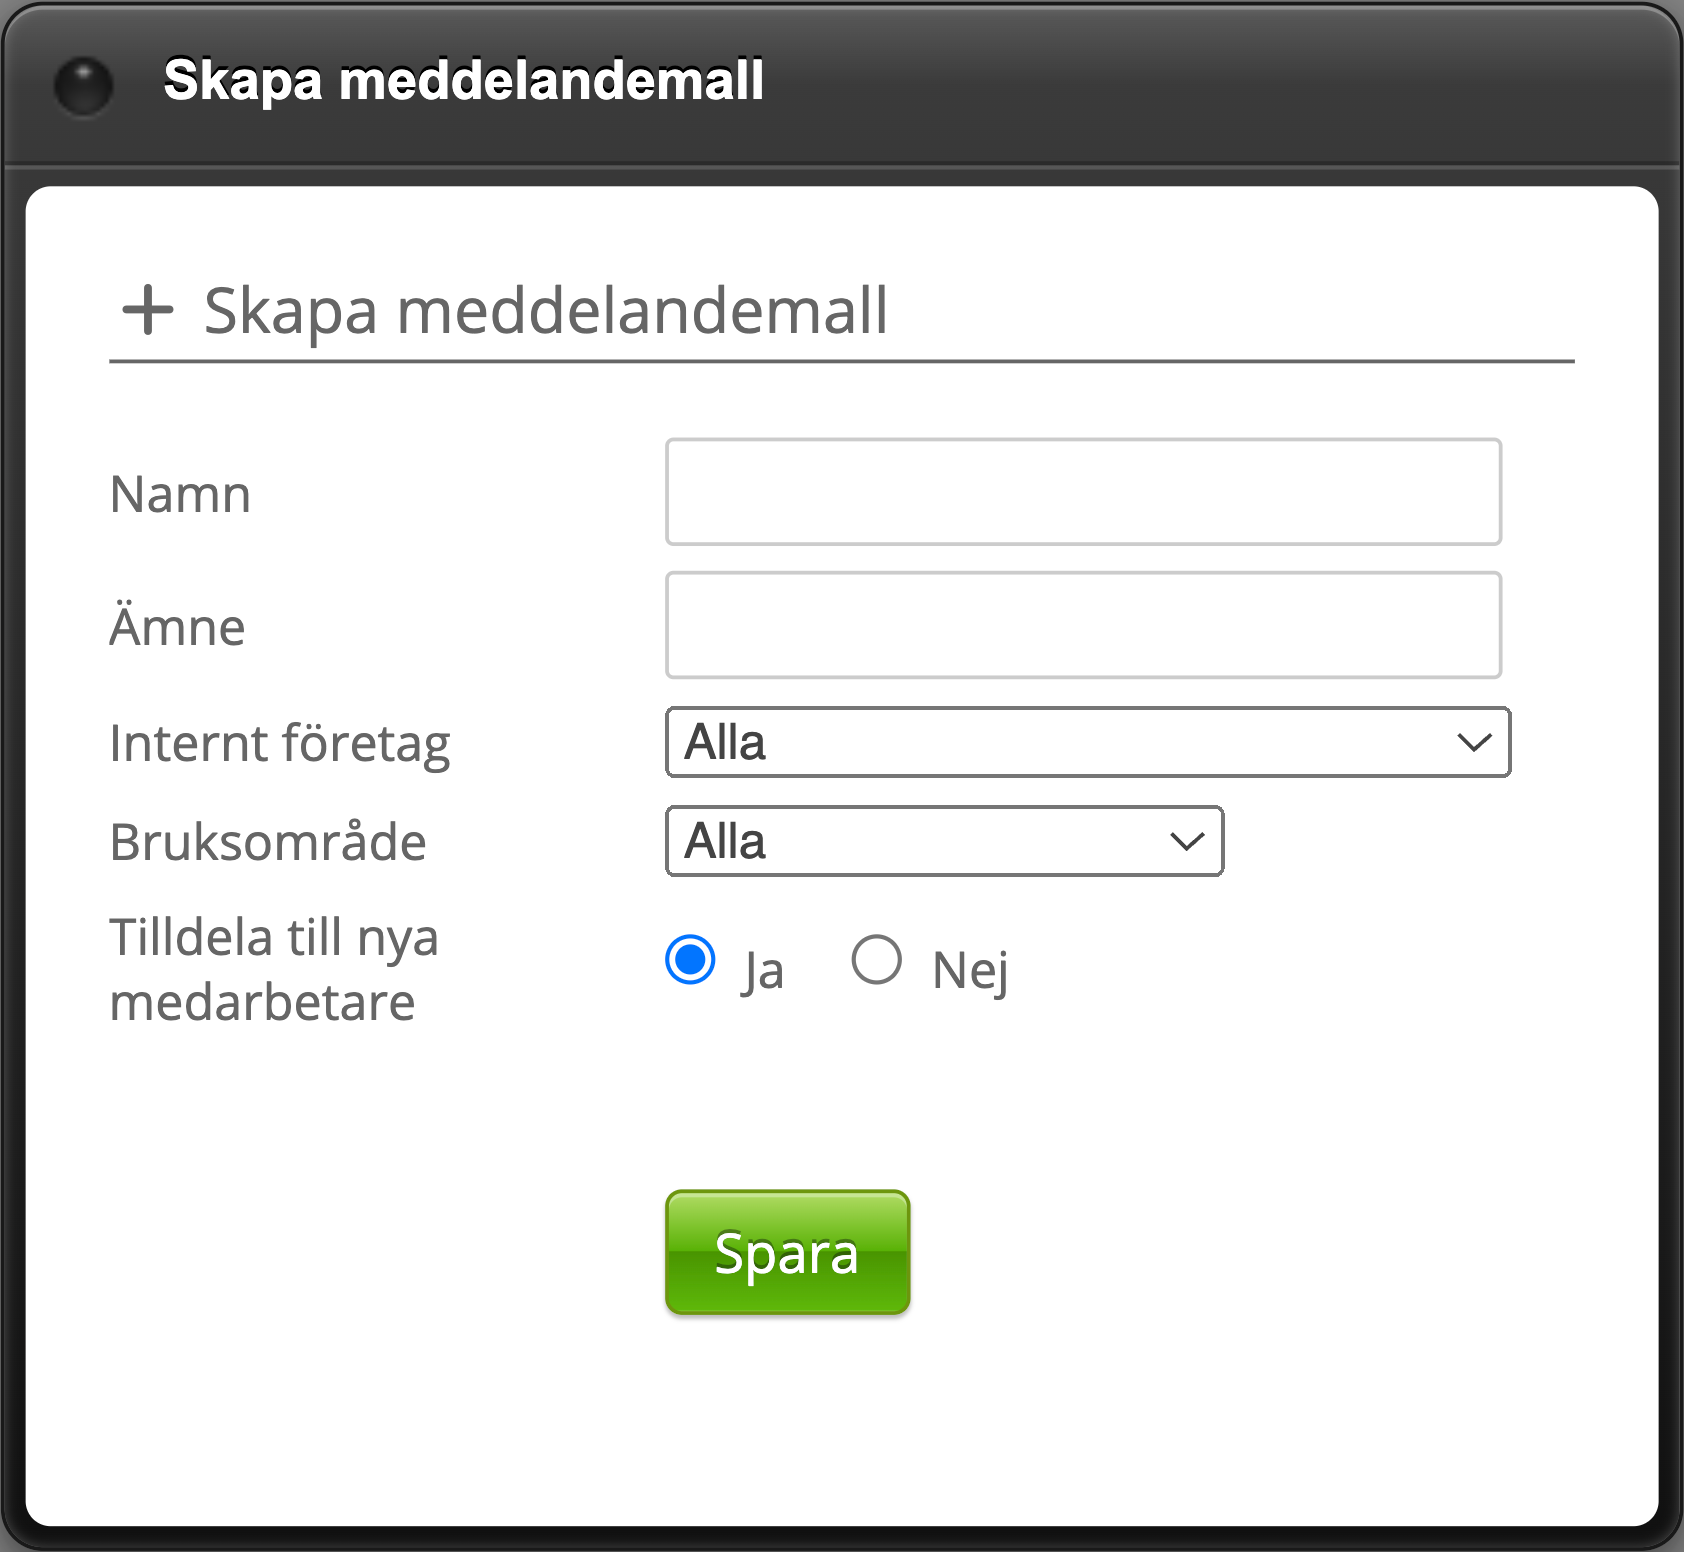Click the Namn field label
This screenshot has height=1552, width=1684.
pyautogui.click(x=180, y=494)
